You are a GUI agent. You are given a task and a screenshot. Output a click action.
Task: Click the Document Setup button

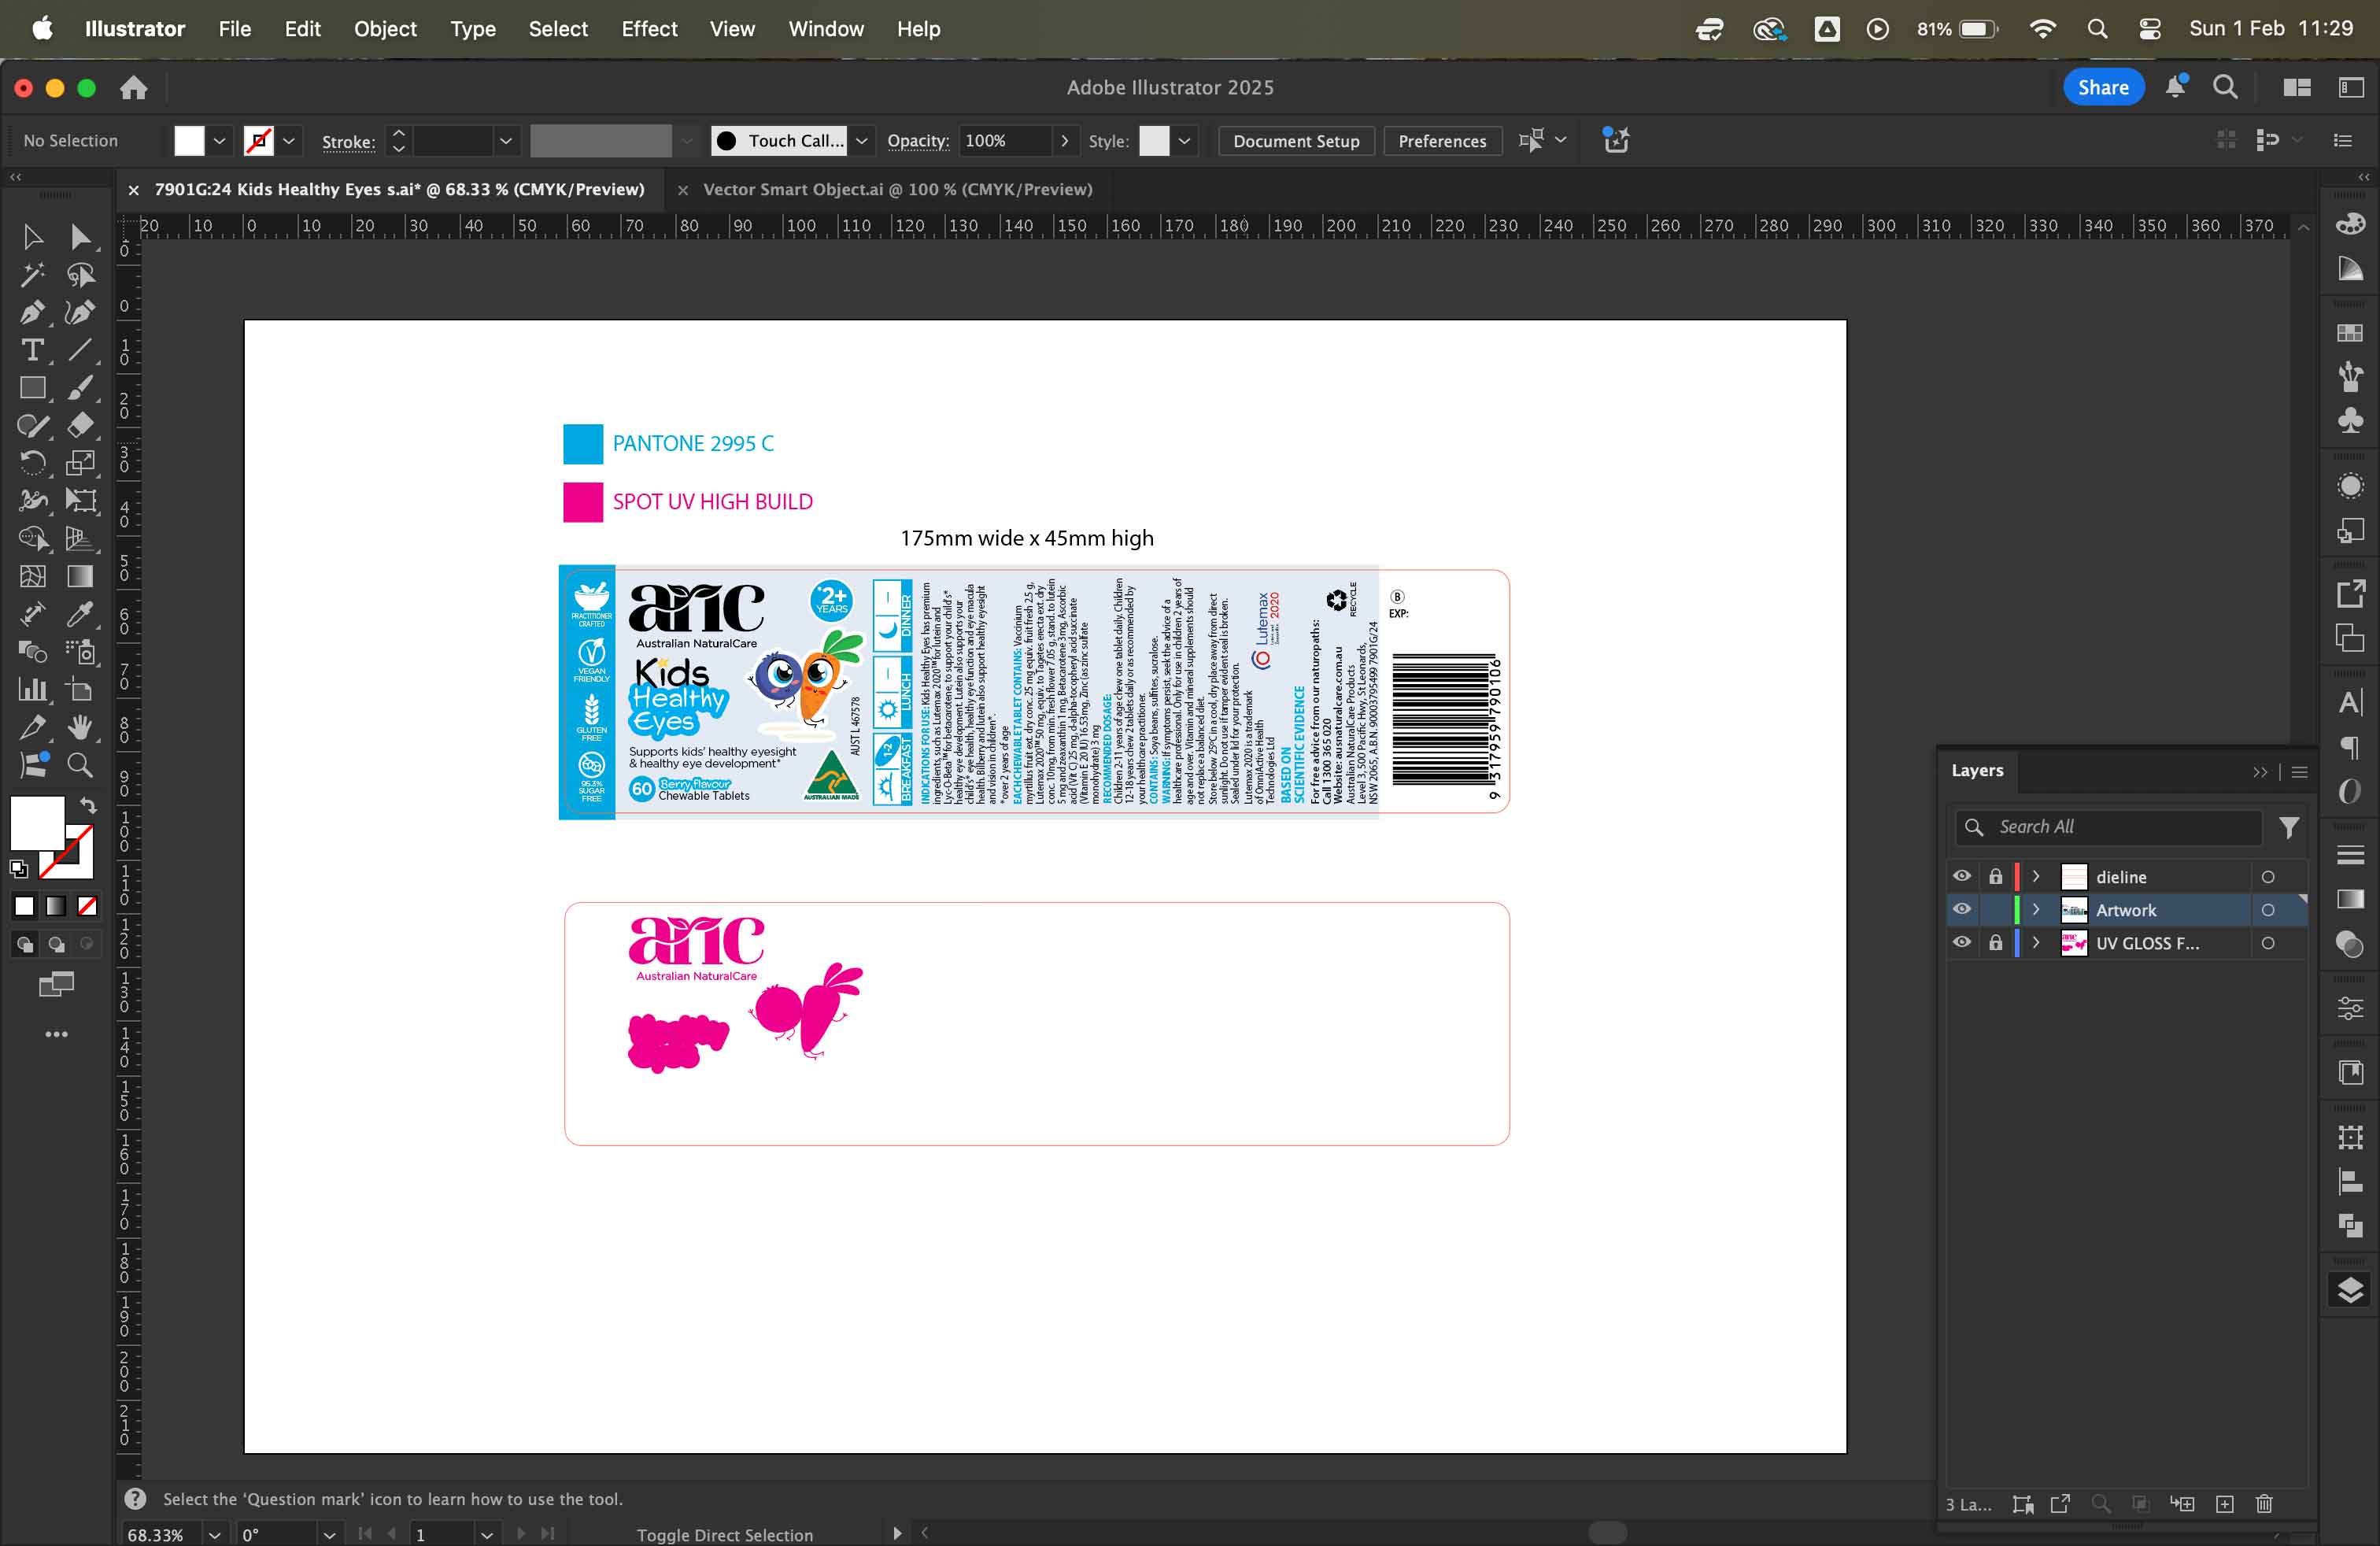[1295, 141]
